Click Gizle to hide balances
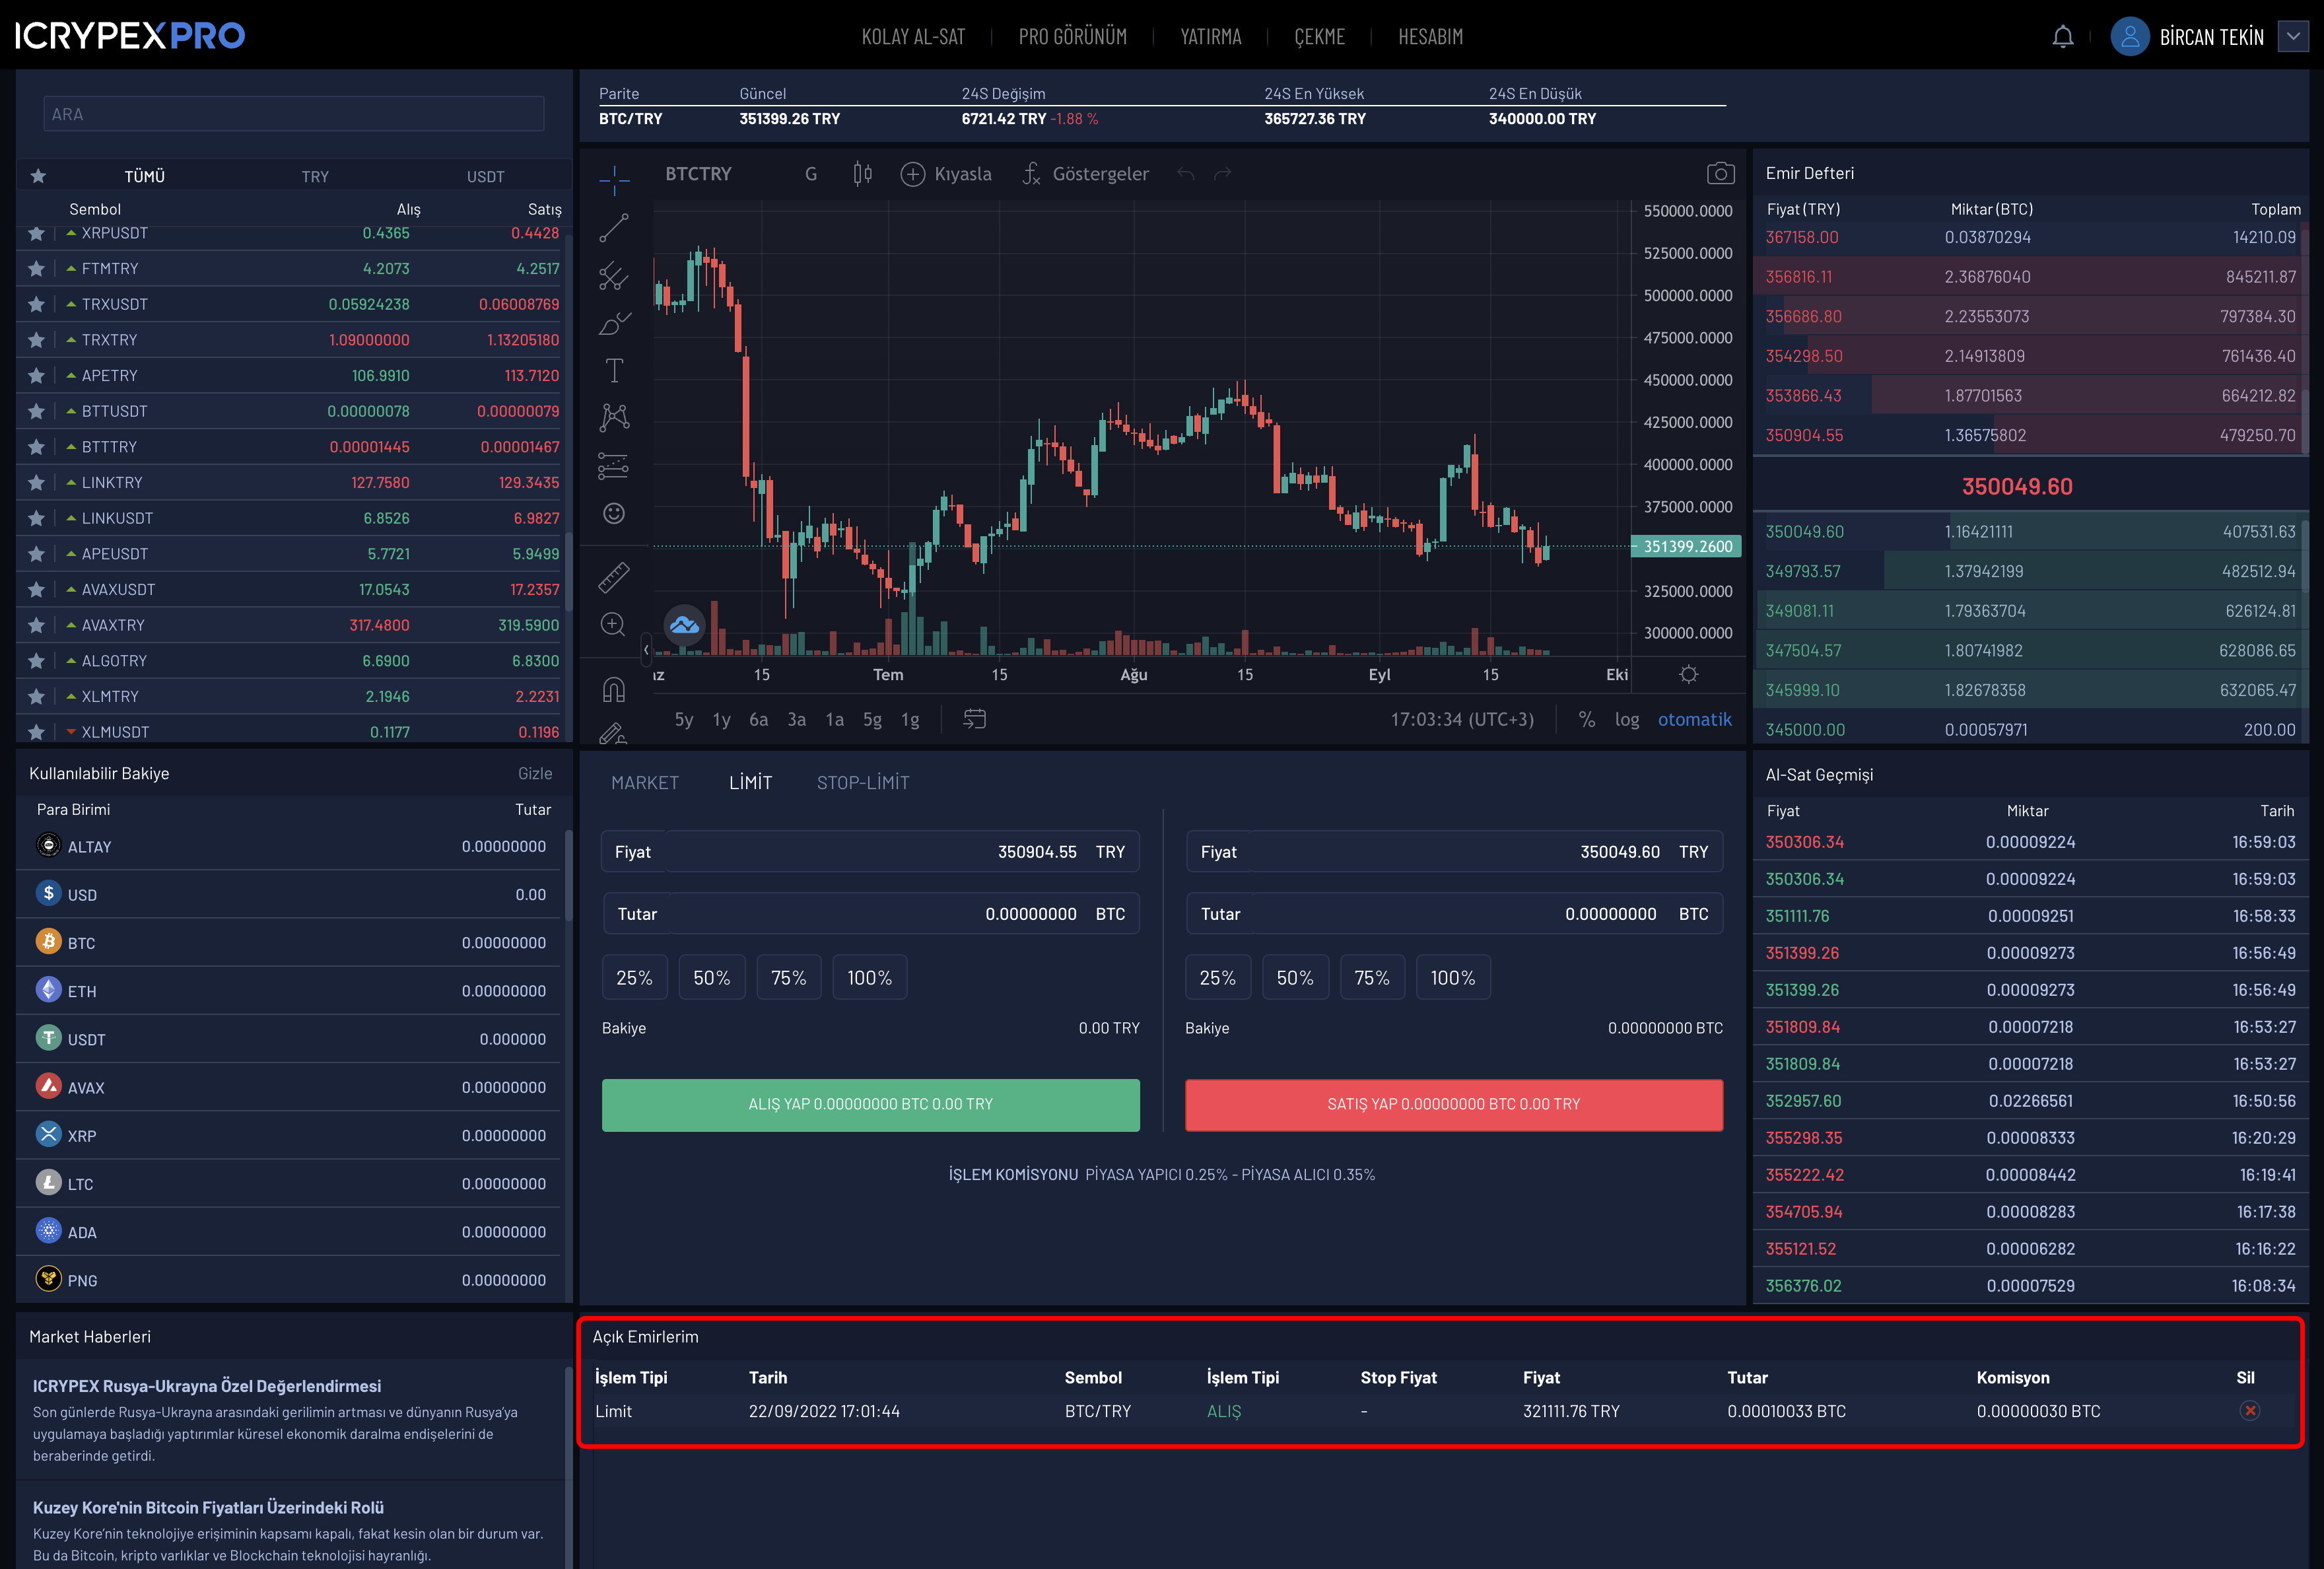 pos(535,774)
